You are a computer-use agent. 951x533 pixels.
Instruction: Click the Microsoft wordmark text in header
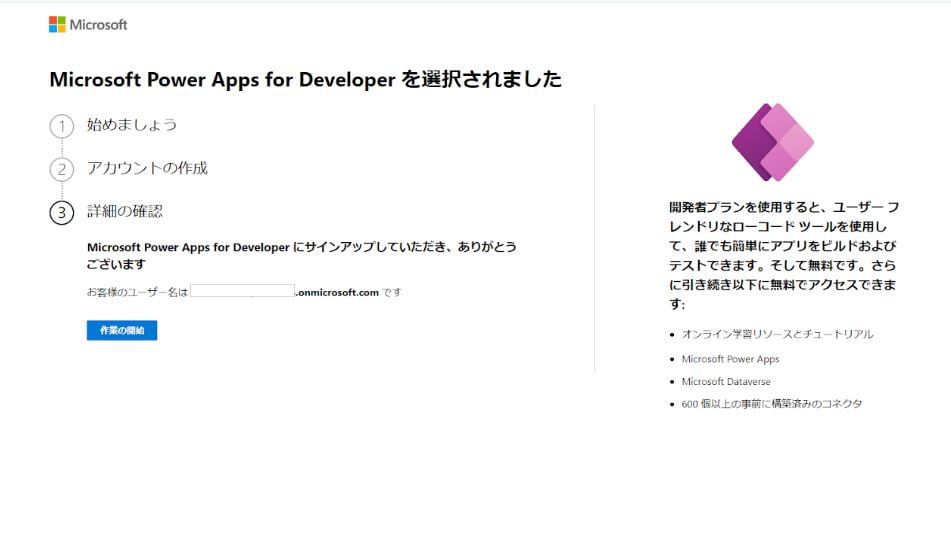[x=99, y=24]
